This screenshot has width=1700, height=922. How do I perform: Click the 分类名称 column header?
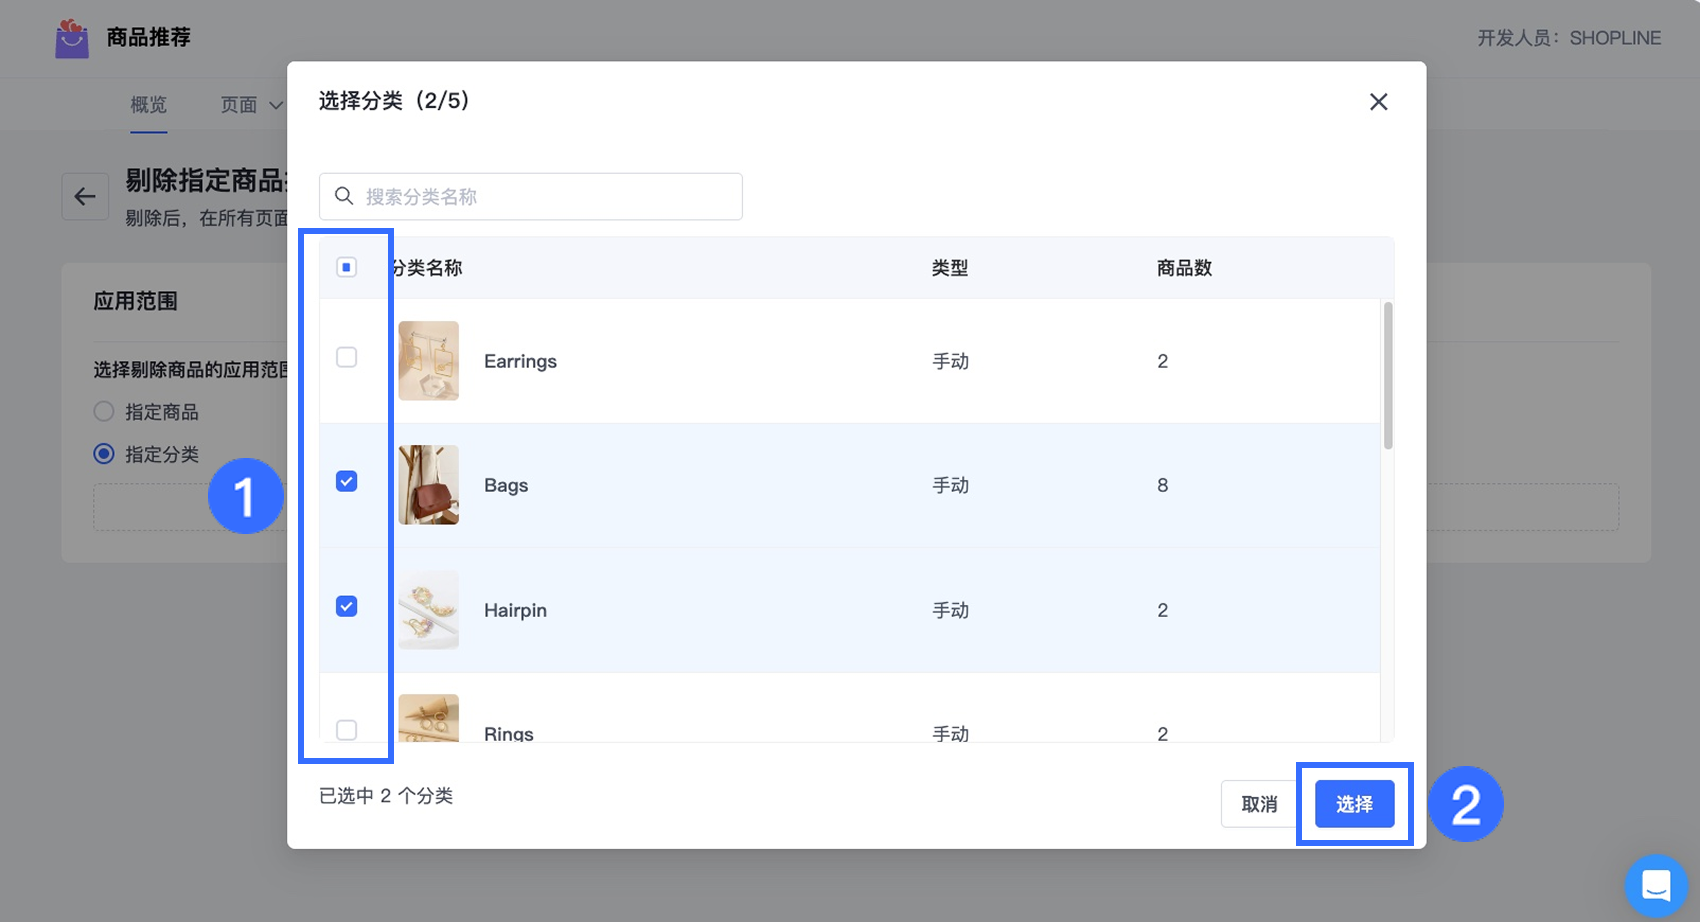tap(427, 268)
